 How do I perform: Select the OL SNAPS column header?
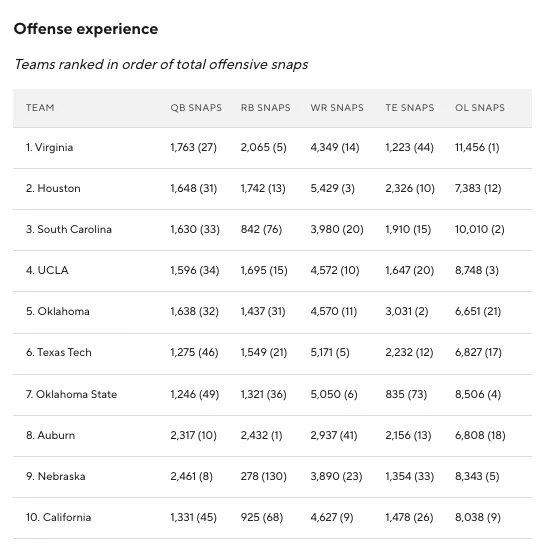pyautogui.click(x=480, y=108)
